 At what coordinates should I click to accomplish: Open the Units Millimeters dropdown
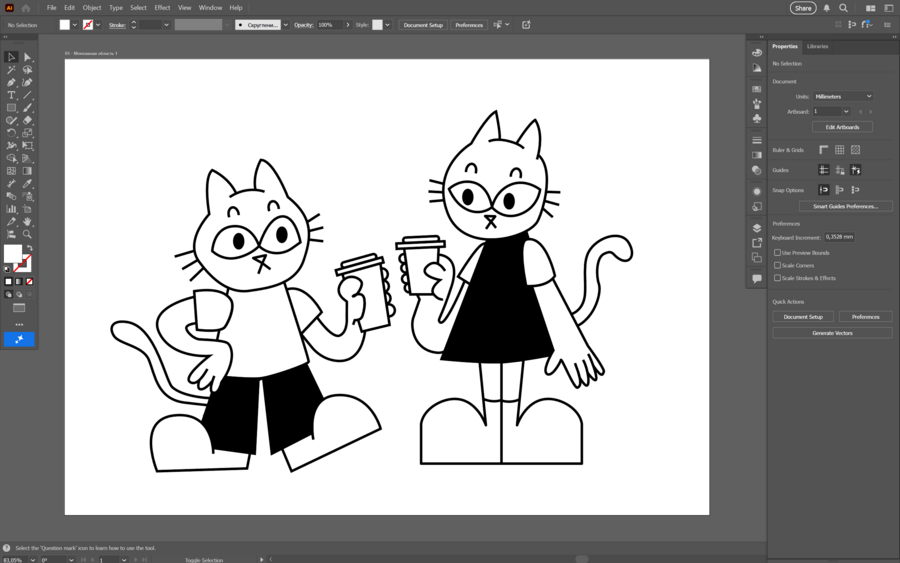(843, 96)
